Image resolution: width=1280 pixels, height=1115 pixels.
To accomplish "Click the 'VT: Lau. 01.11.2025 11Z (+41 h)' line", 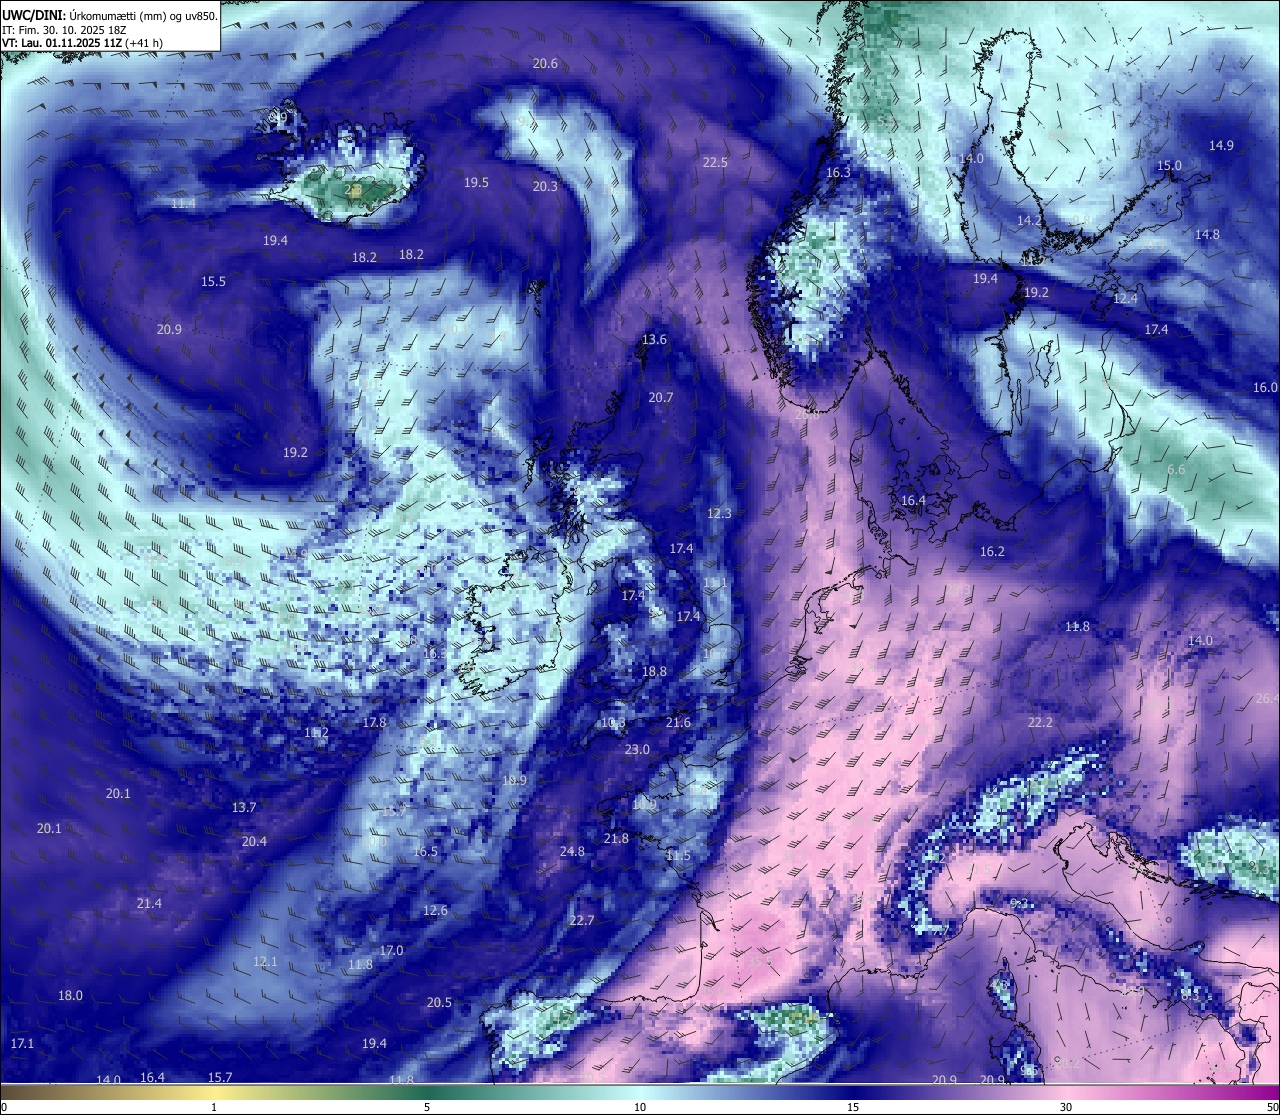I will 83,43.
